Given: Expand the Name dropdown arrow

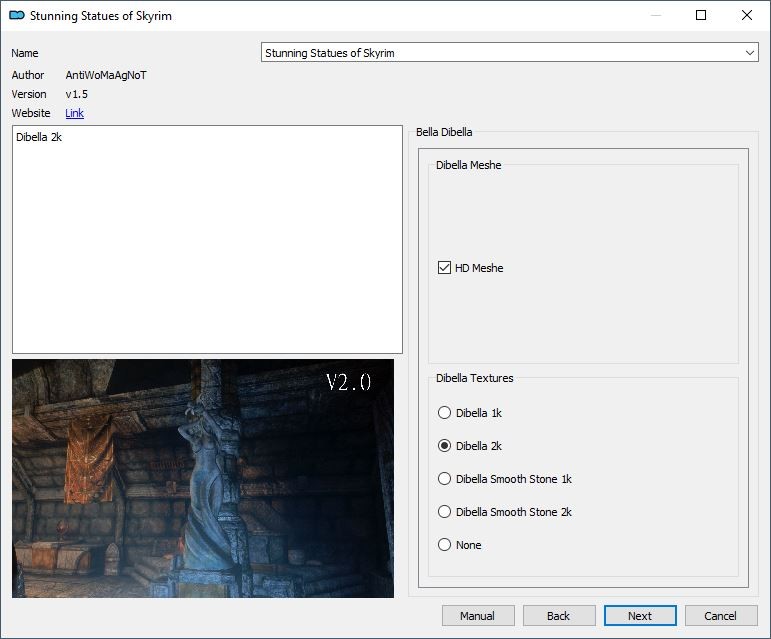Looking at the screenshot, I should [x=750, y=53].
